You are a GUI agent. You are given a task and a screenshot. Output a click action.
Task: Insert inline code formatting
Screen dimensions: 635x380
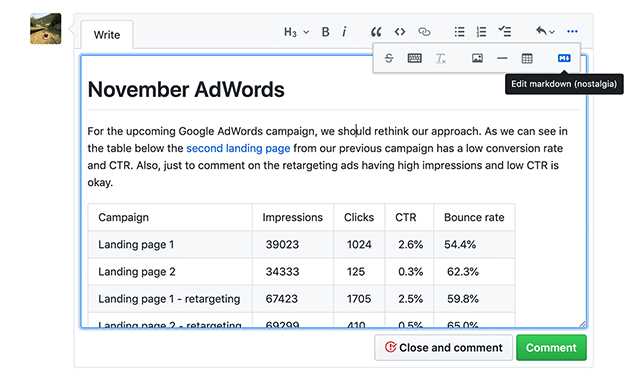point(400,32)
